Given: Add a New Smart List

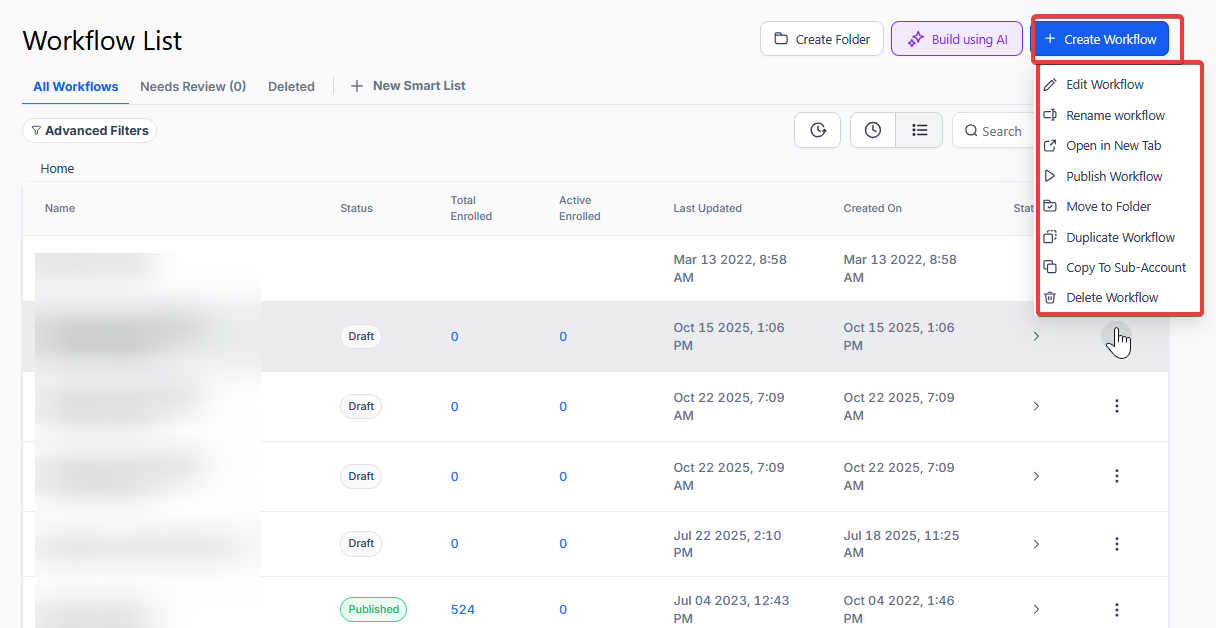Looking at the screenshot, I should tap(408, 86).
